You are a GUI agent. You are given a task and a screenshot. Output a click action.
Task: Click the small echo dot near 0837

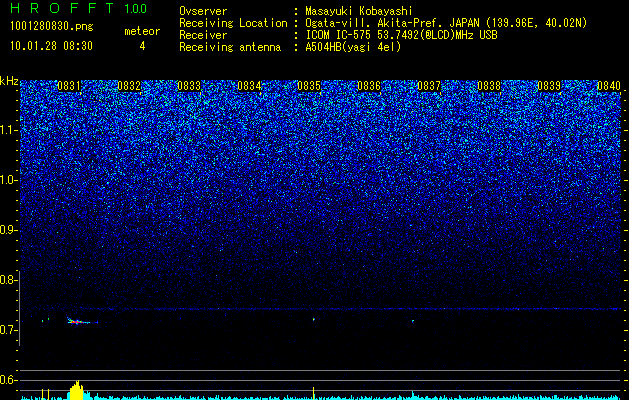coord(413,321)
